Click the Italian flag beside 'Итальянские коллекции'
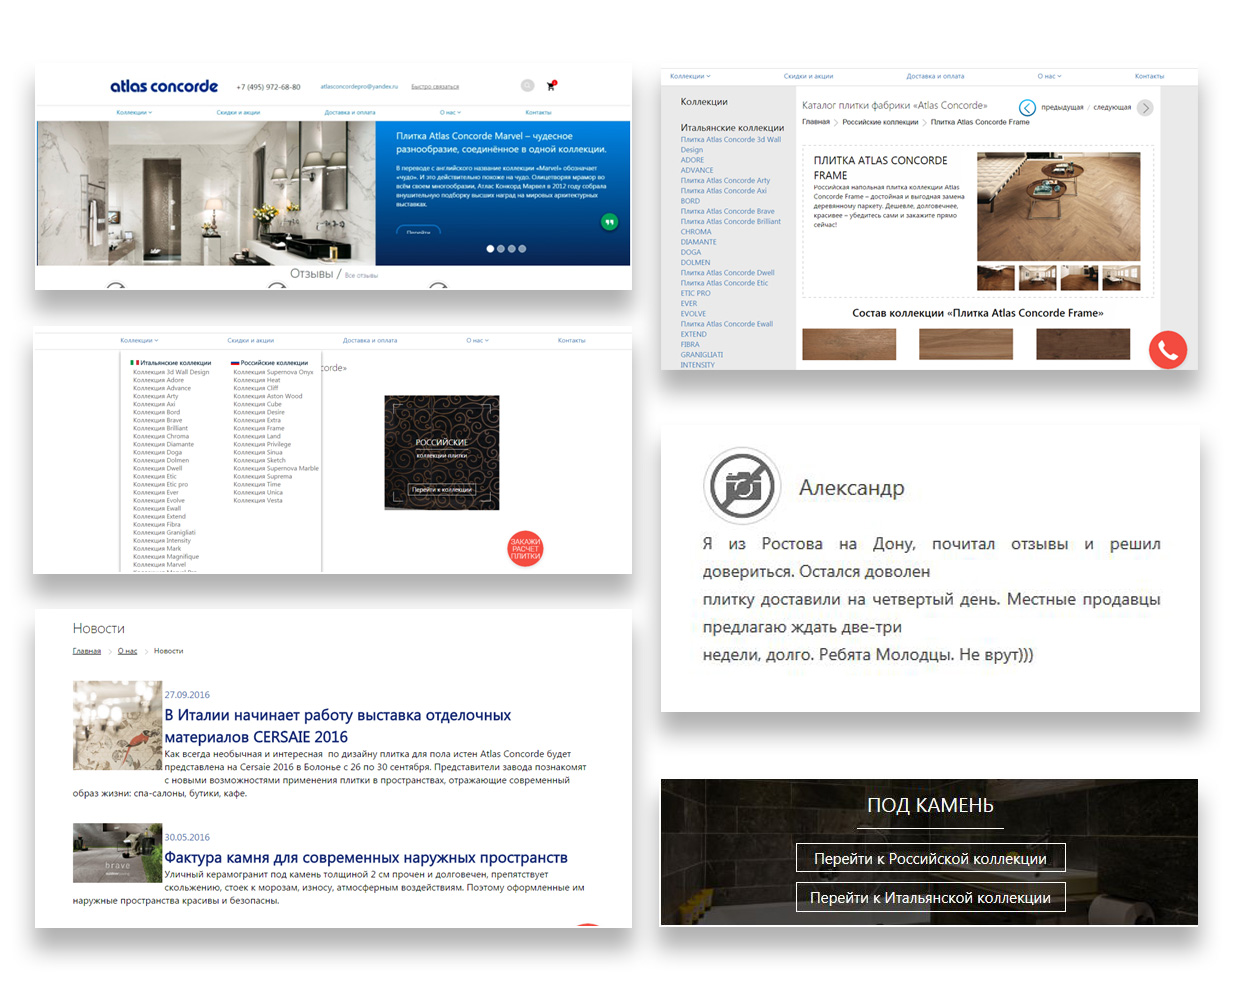1249x990 pixels. click(134, 363)
